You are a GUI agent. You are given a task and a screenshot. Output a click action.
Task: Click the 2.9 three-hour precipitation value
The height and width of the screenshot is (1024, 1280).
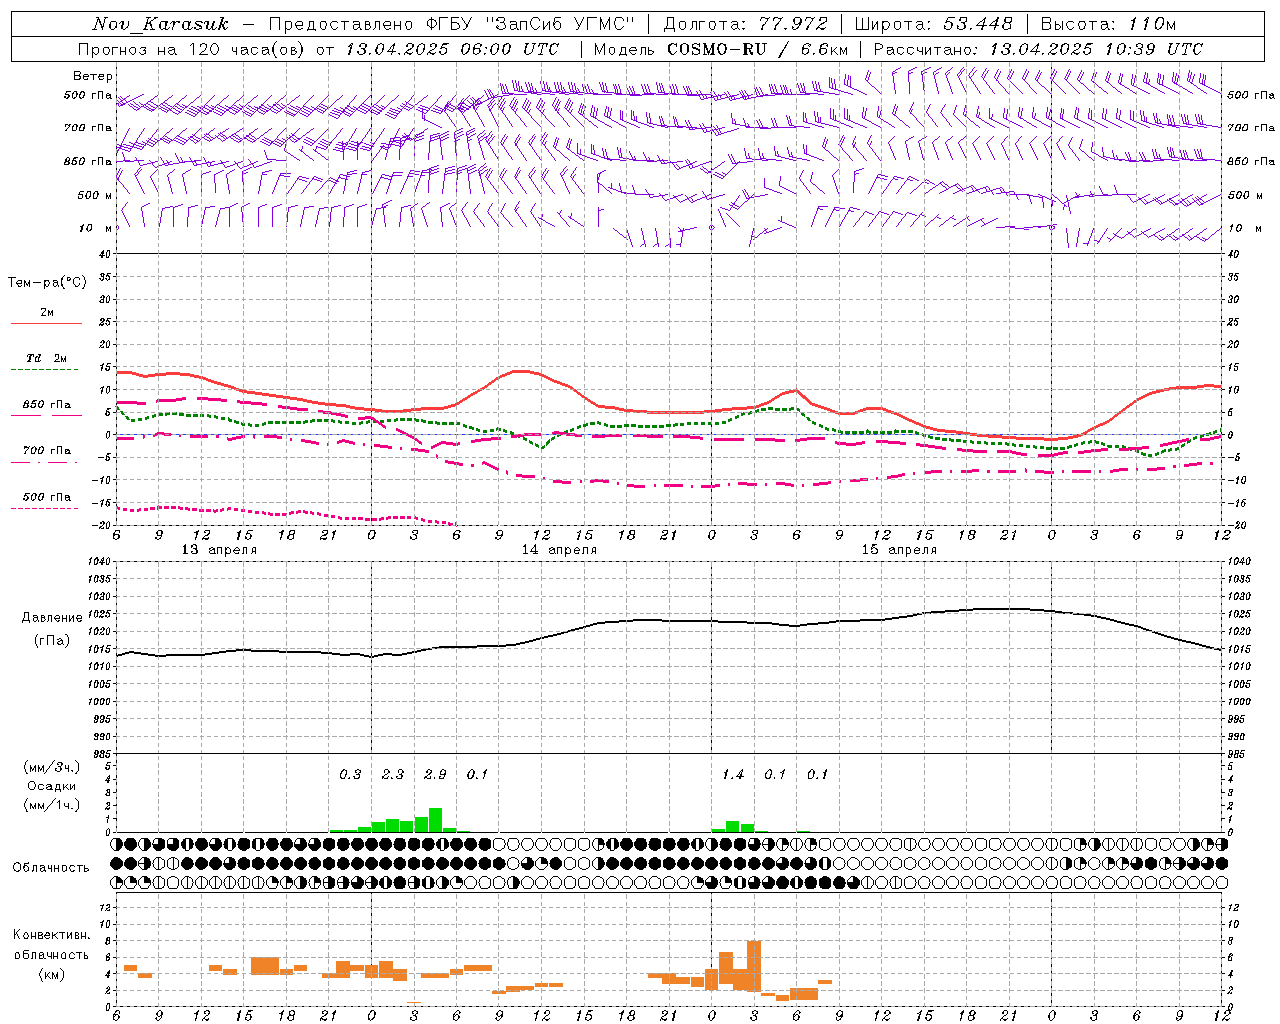click(x=435, y=774)
